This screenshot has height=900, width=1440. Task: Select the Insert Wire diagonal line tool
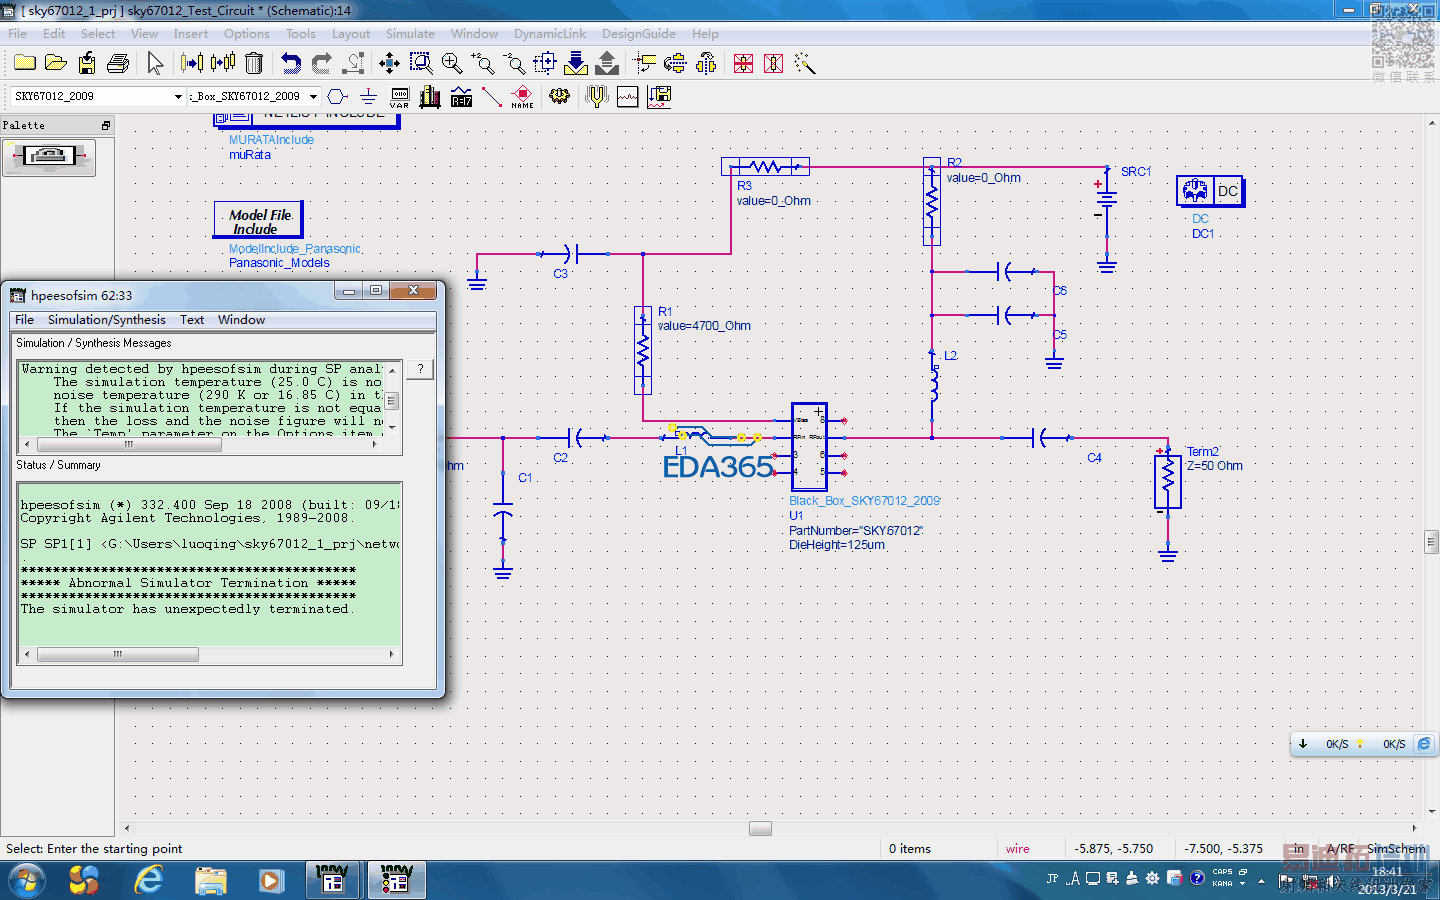coord(491,97)
